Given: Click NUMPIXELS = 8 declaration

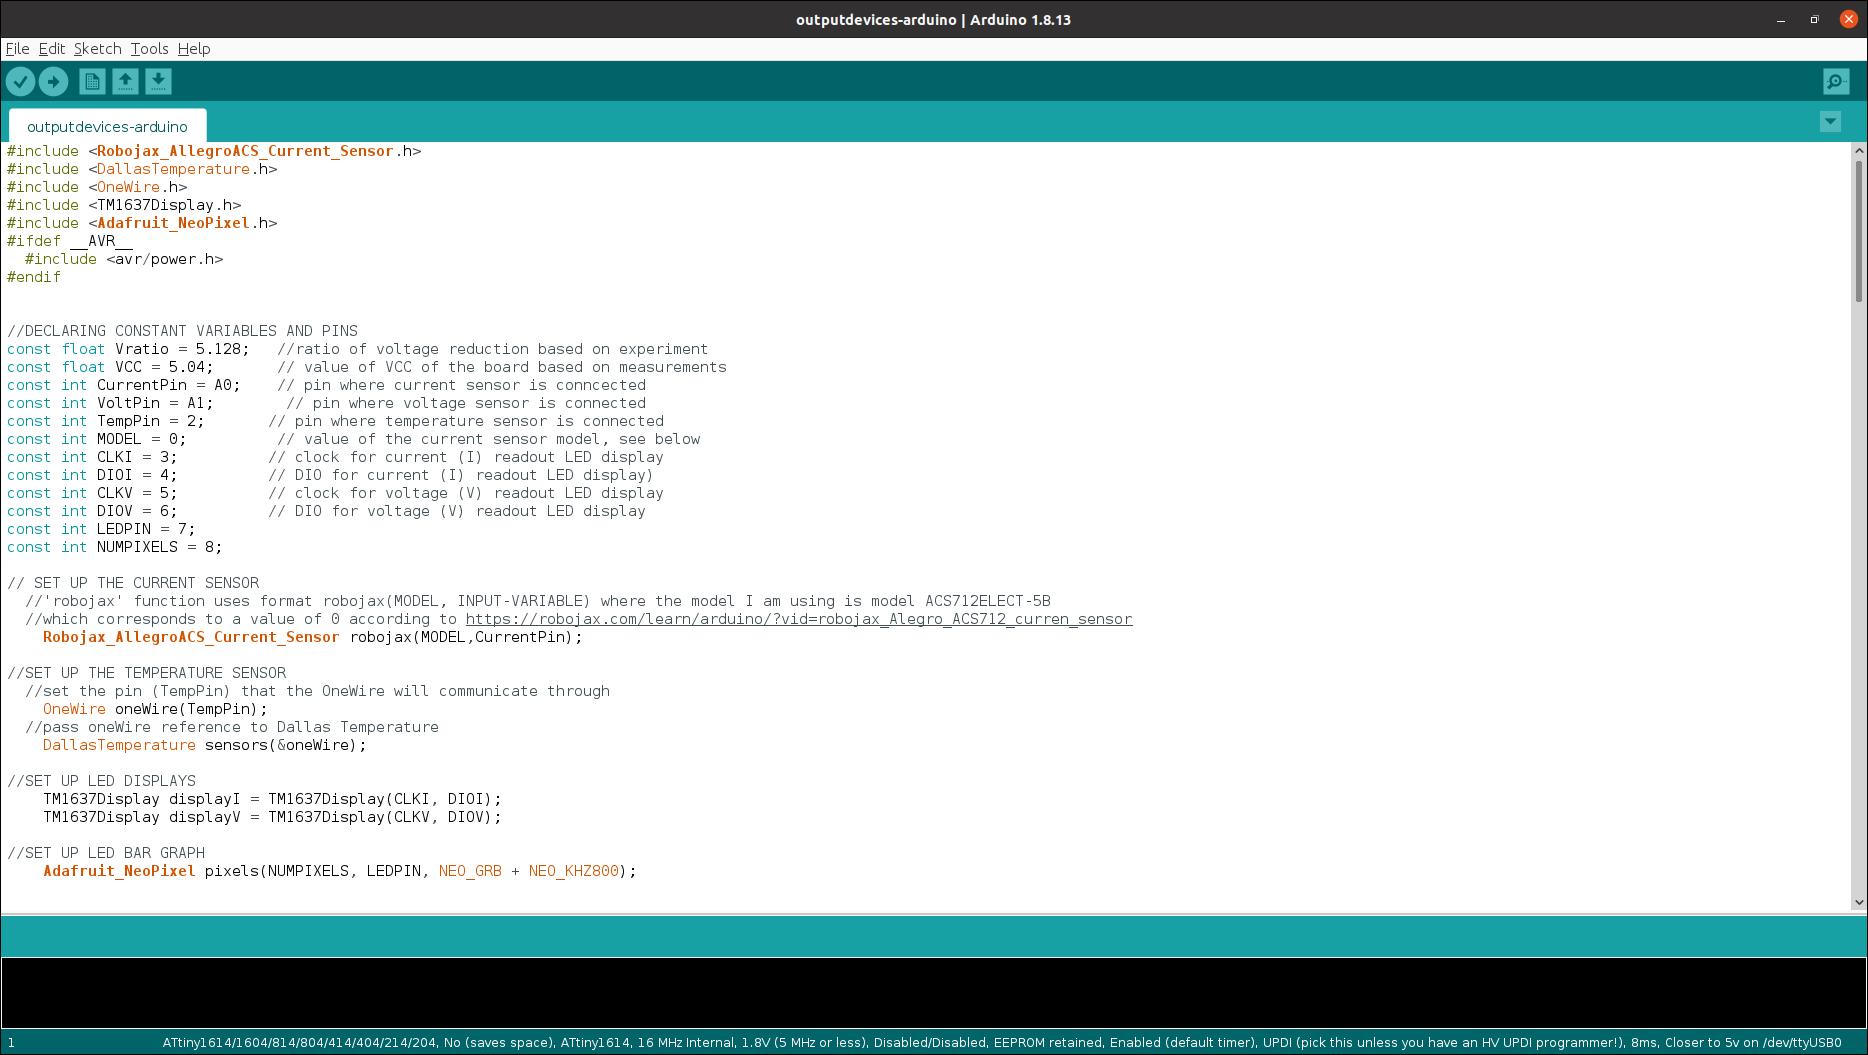Looking at the screenshot, I should (x=115, y=547).
